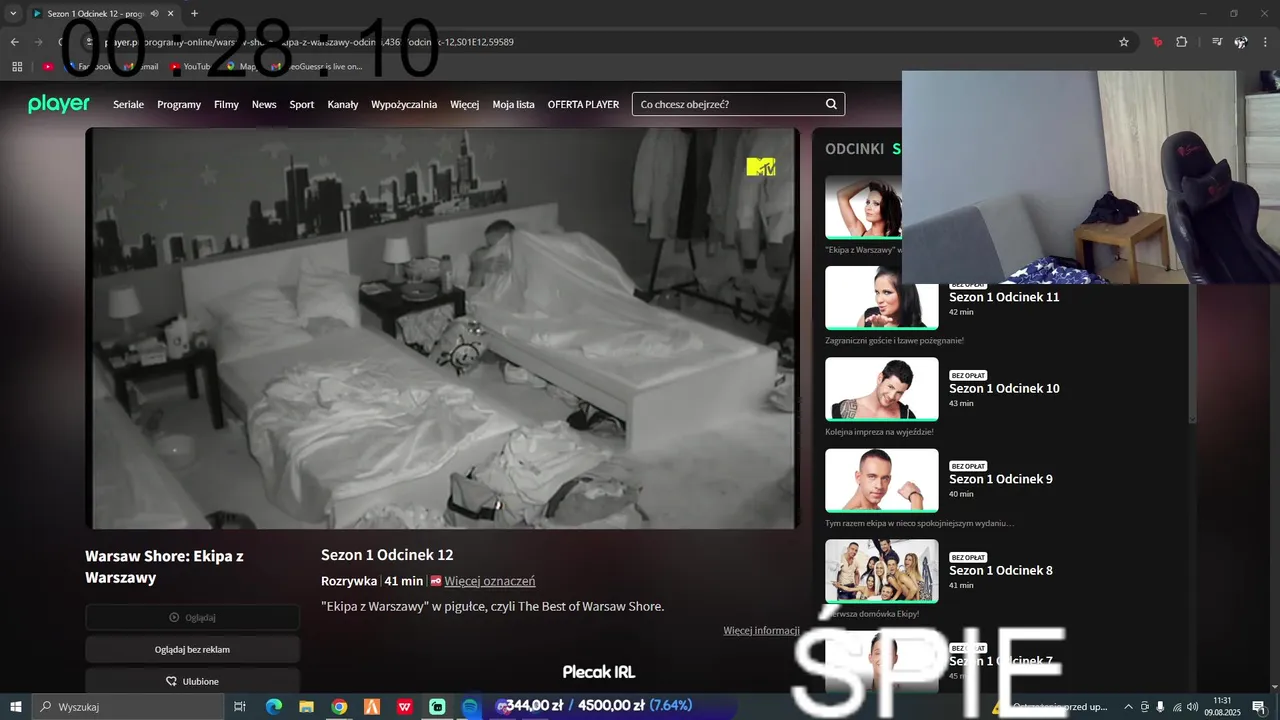Show hidden system tray icons
The width and height of the screenshot is (1280, 720).
pyautogui.click(x=1129, y=706)
